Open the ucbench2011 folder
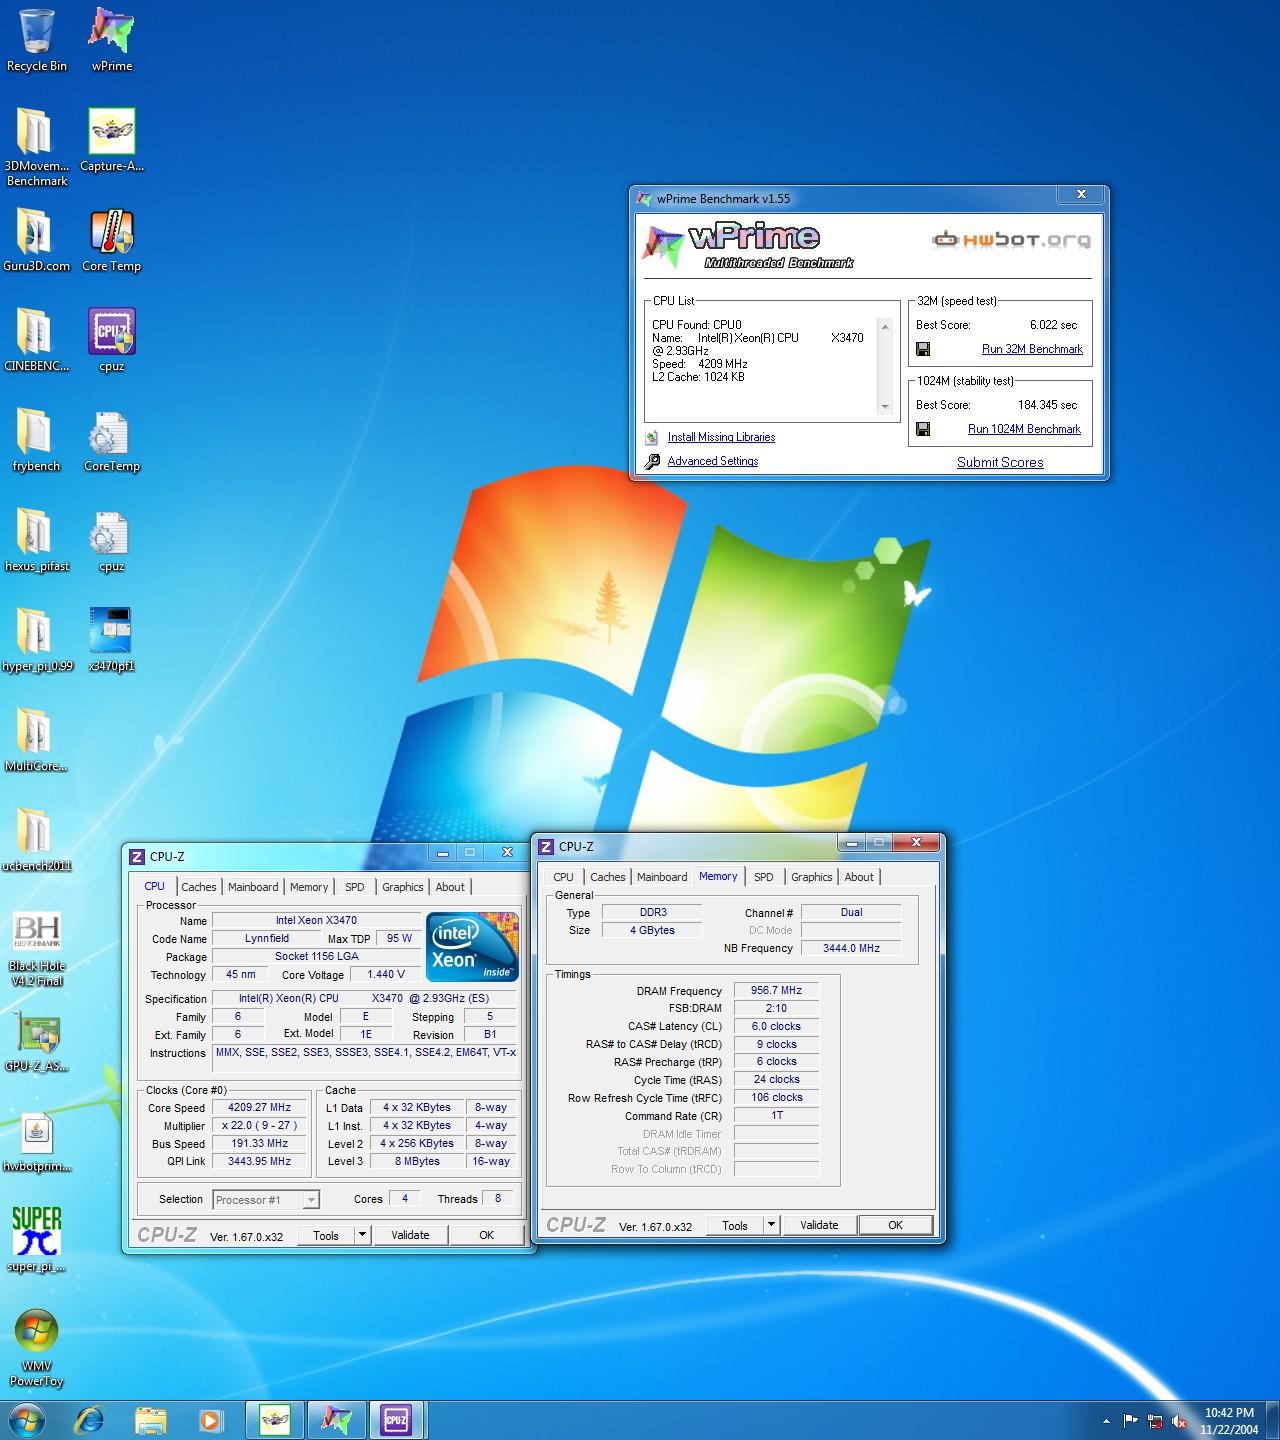 pyautogui.click(x=36, y=840)
